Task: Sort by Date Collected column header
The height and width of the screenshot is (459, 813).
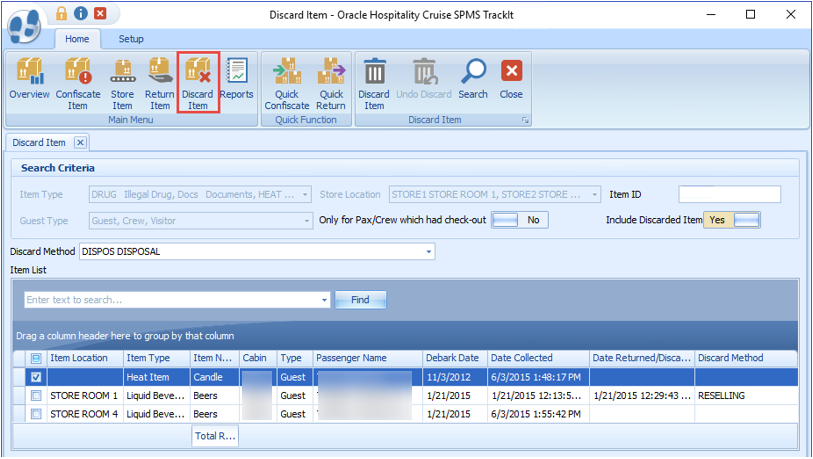Action: [538, 358]
